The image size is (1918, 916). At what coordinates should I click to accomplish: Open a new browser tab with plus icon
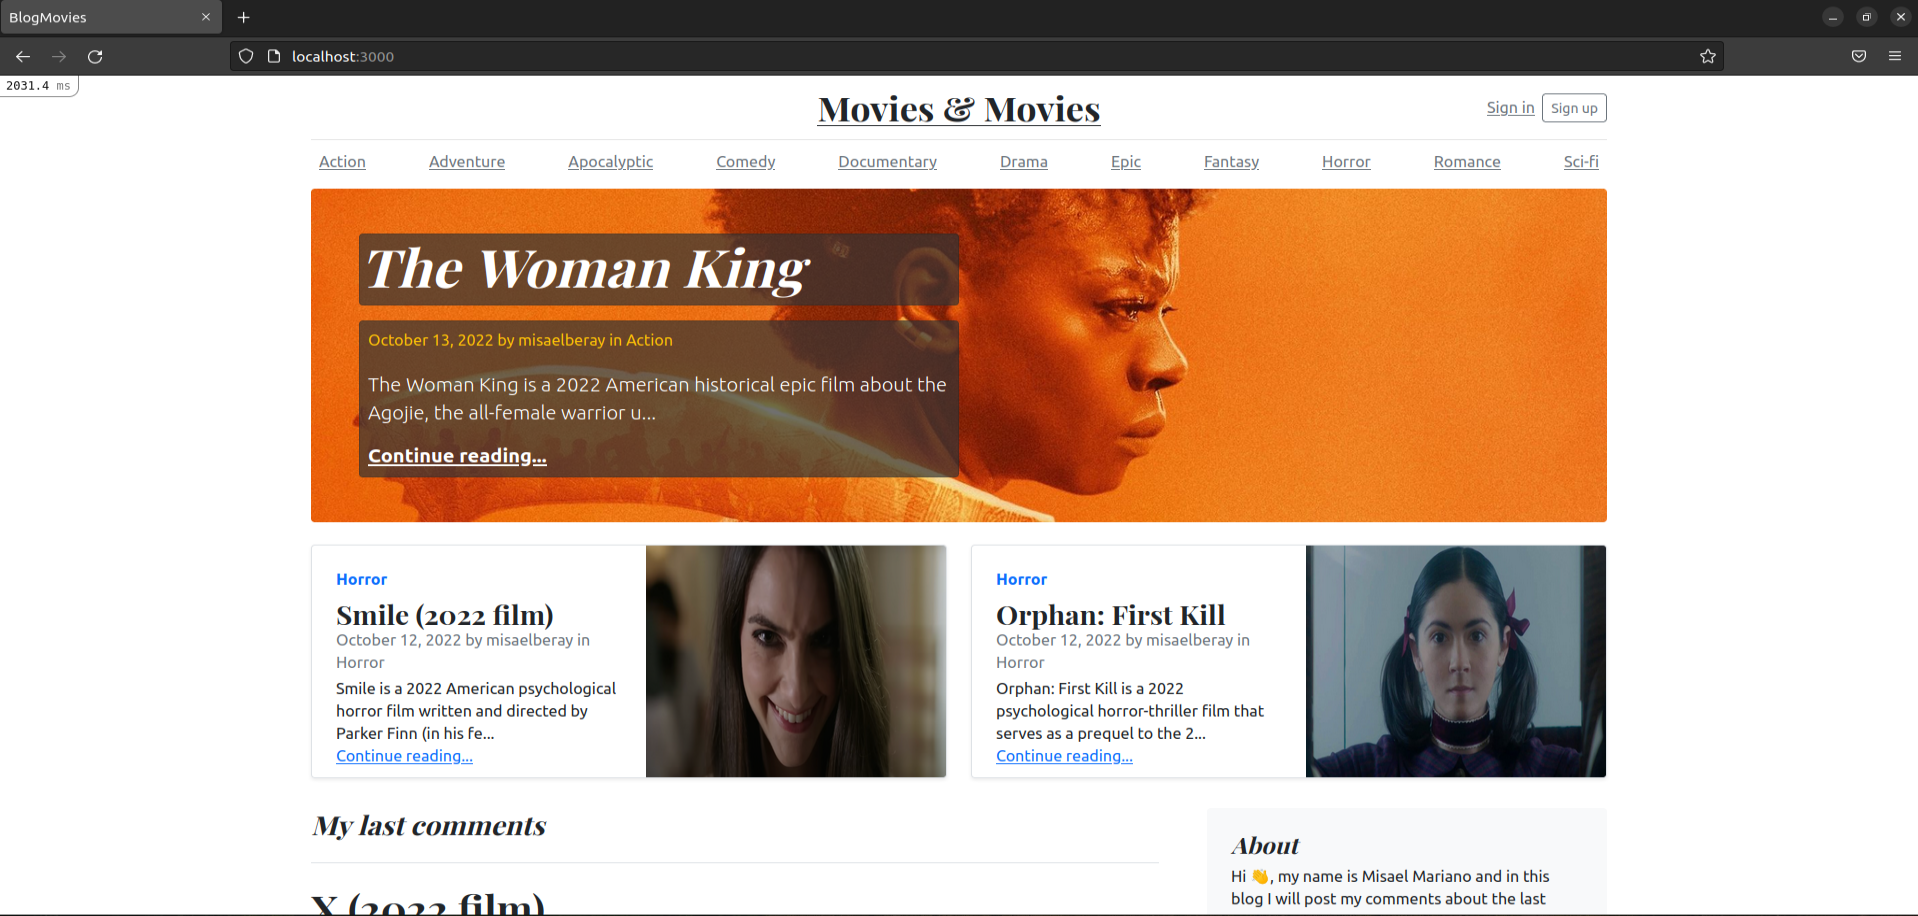[x=243, y=17]
